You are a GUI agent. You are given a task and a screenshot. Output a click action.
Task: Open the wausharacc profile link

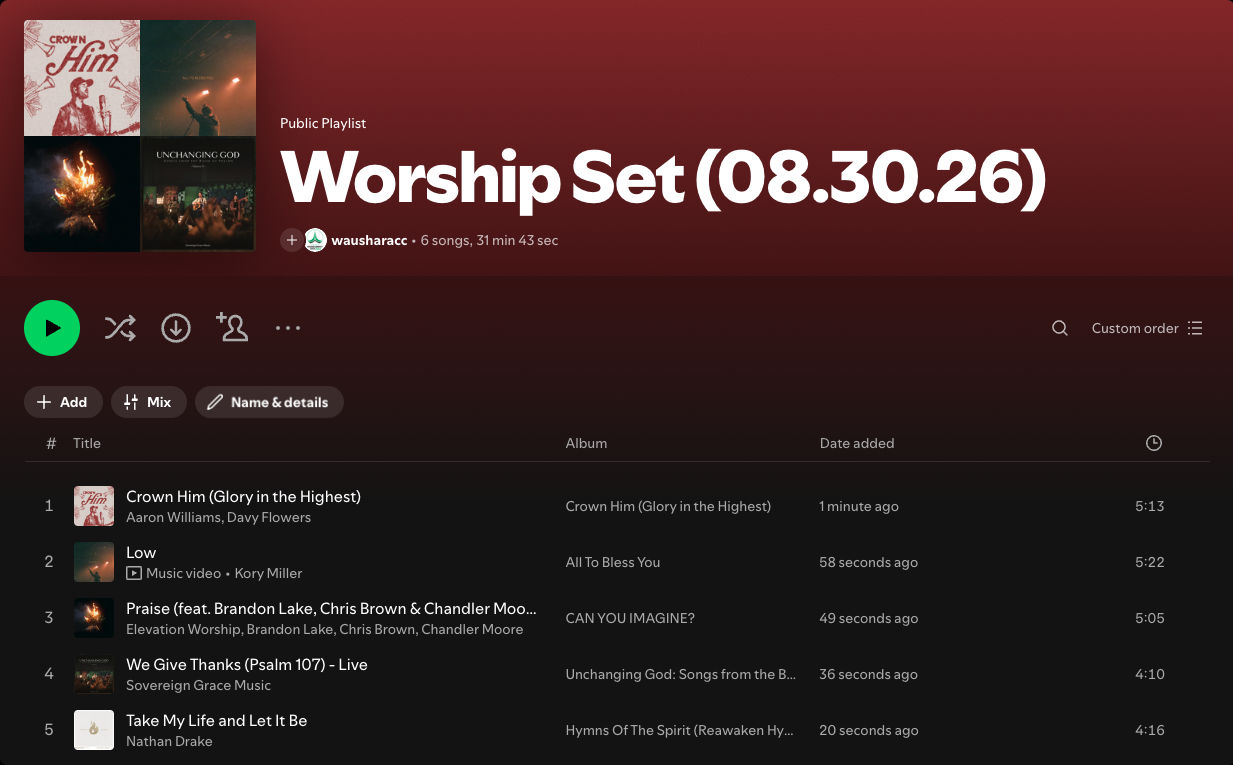[x=369, y=240]
